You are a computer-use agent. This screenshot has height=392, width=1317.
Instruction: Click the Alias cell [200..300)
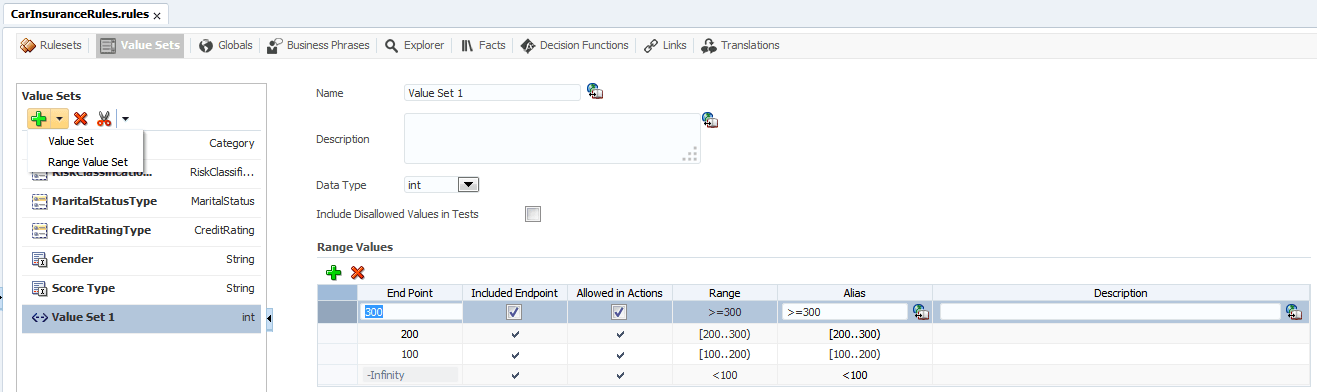pyautogui.click(x=854, y=334)
